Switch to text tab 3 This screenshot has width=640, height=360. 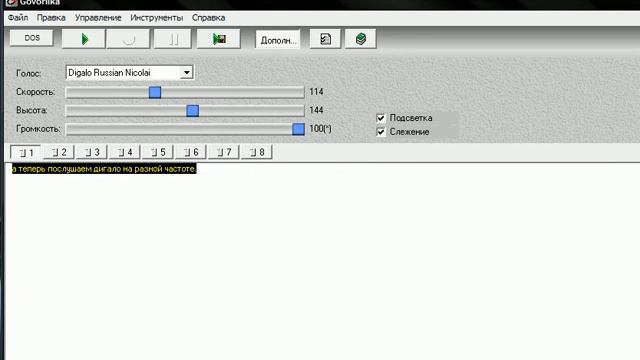click(92, 152)
